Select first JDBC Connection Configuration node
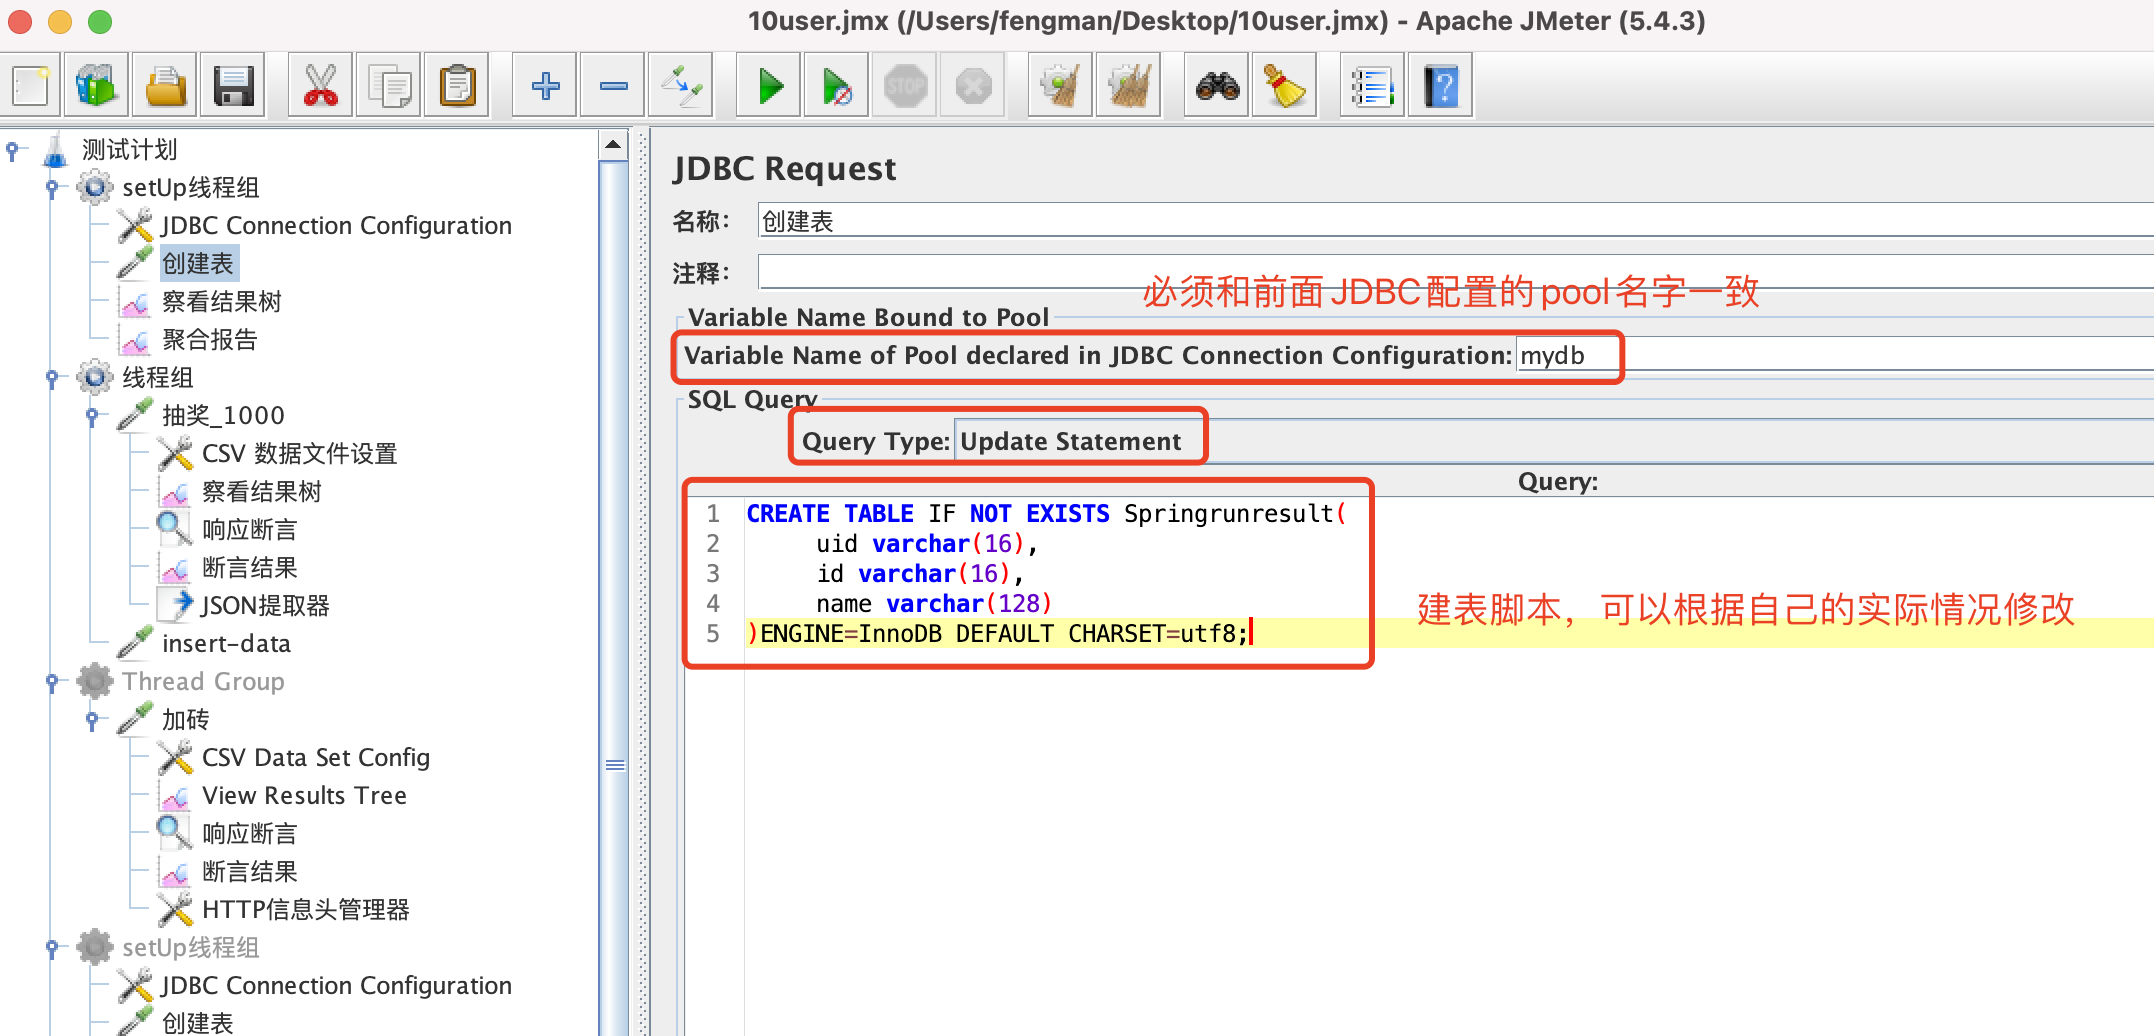The width and height of the screenshot is (2154, 1036). tap(336, 226)
